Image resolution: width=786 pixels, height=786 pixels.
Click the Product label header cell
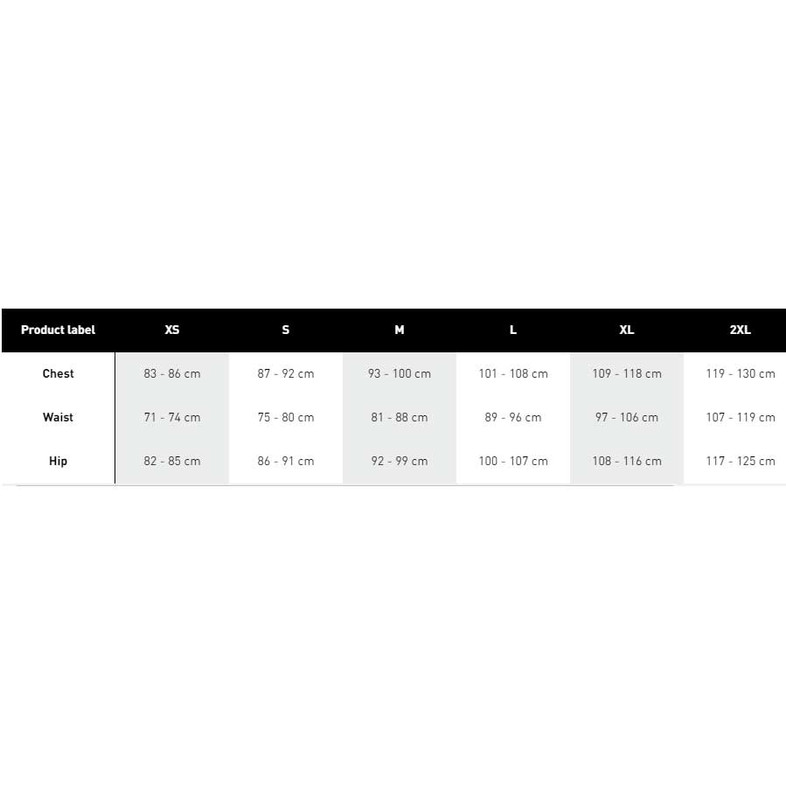point(58,329)
